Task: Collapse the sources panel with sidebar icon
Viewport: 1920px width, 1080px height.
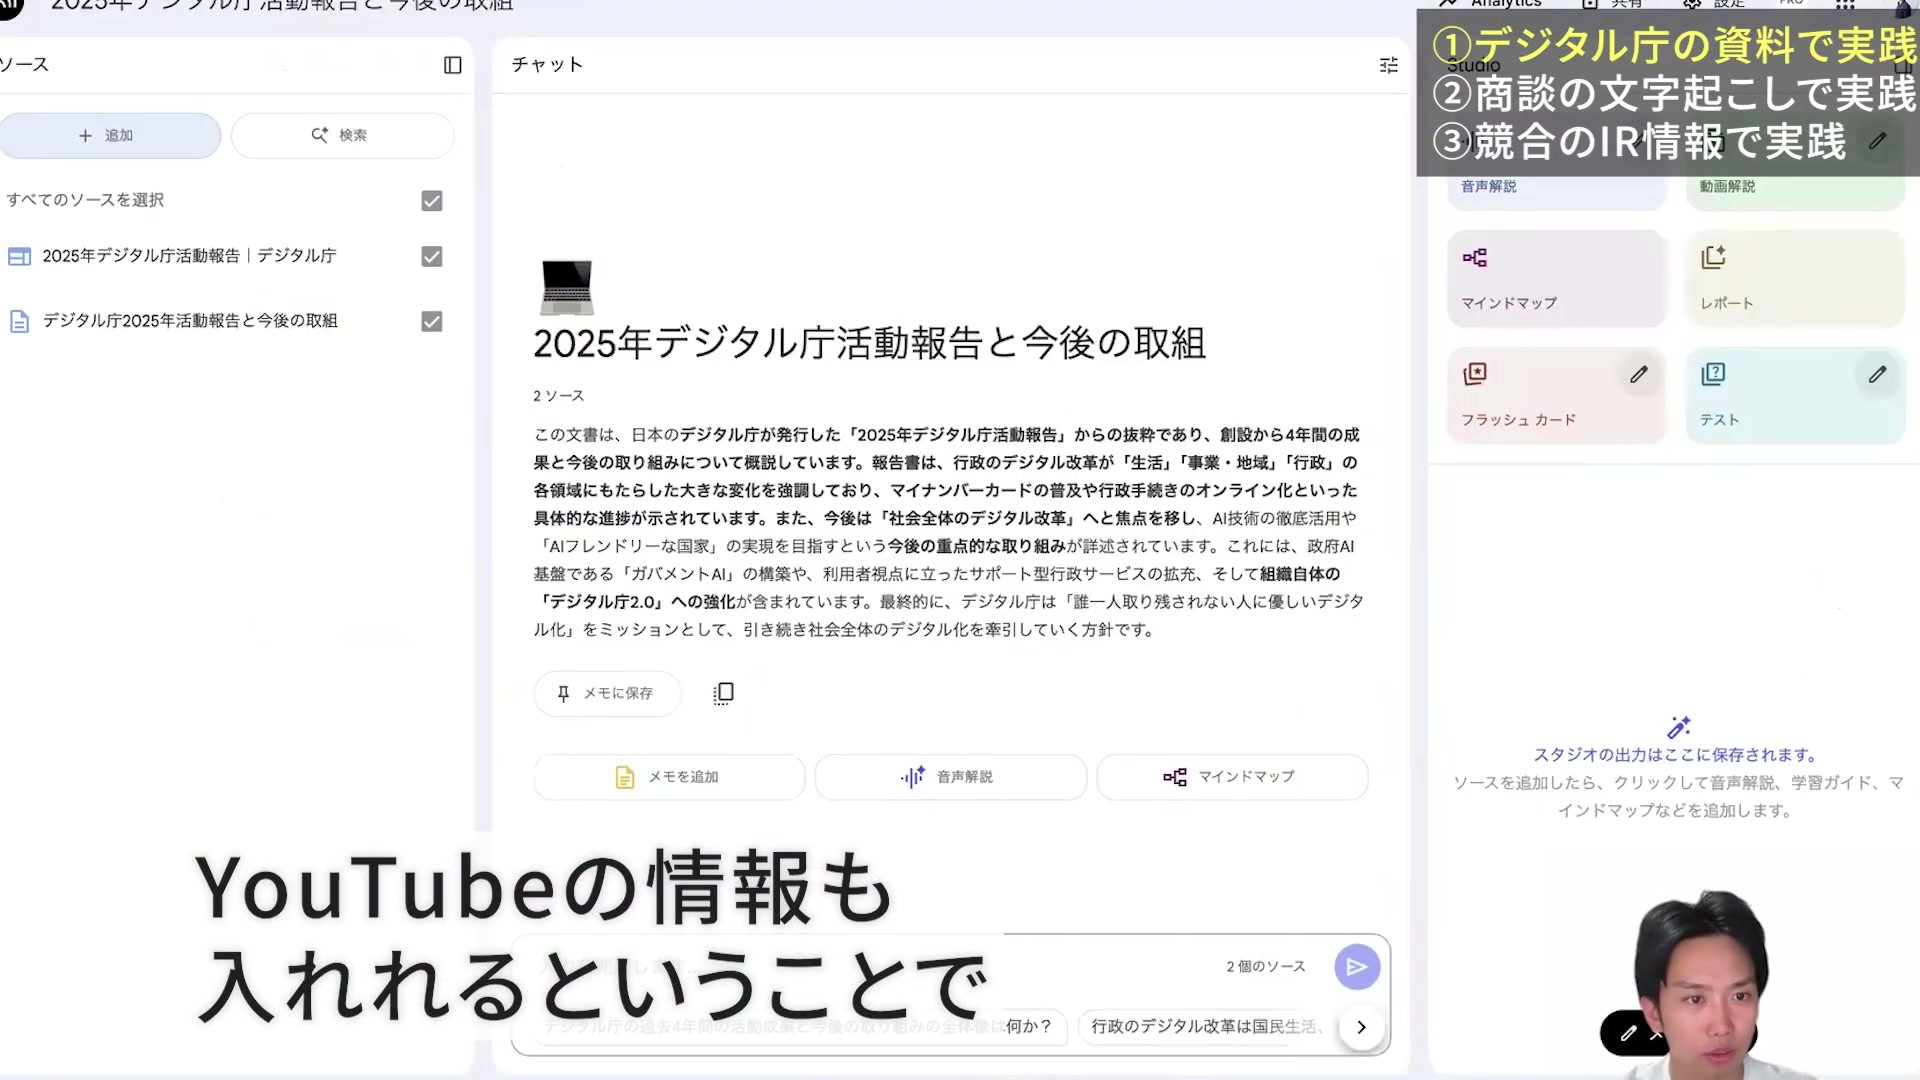Action: [x=452, y=65]
